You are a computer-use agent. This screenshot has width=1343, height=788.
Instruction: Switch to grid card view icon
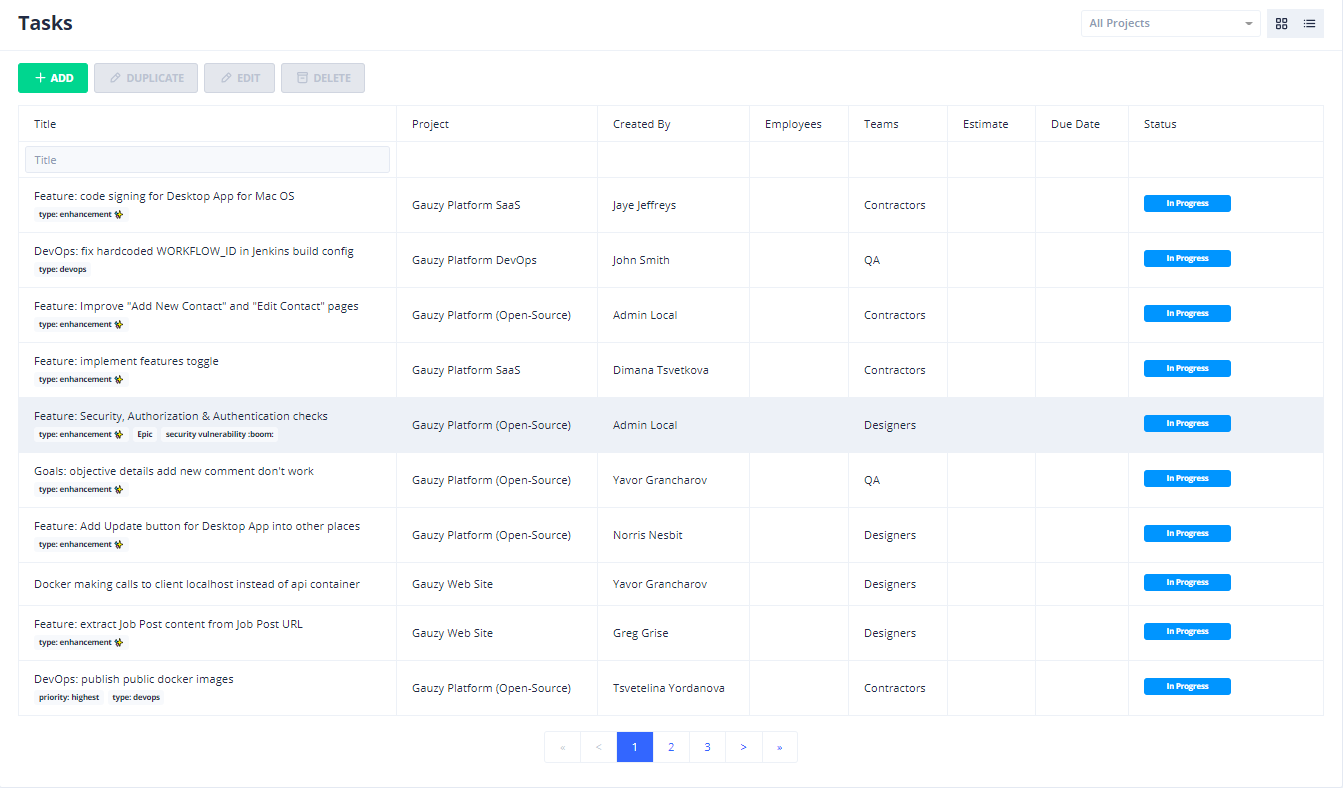pos(1281,24)
